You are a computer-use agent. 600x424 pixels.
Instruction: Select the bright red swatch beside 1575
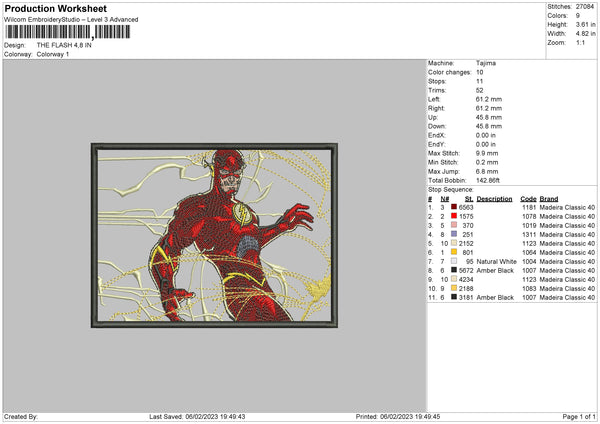(x=454, y=216)
